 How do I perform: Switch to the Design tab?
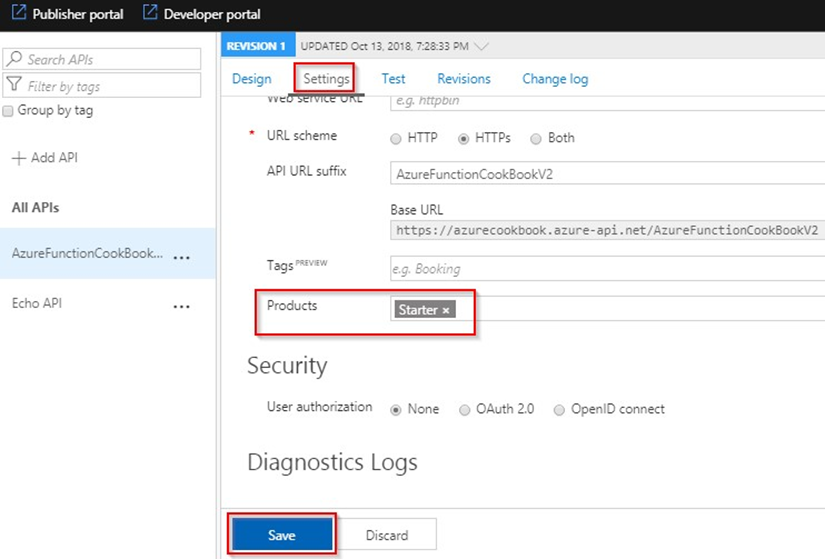click(251, 78)
